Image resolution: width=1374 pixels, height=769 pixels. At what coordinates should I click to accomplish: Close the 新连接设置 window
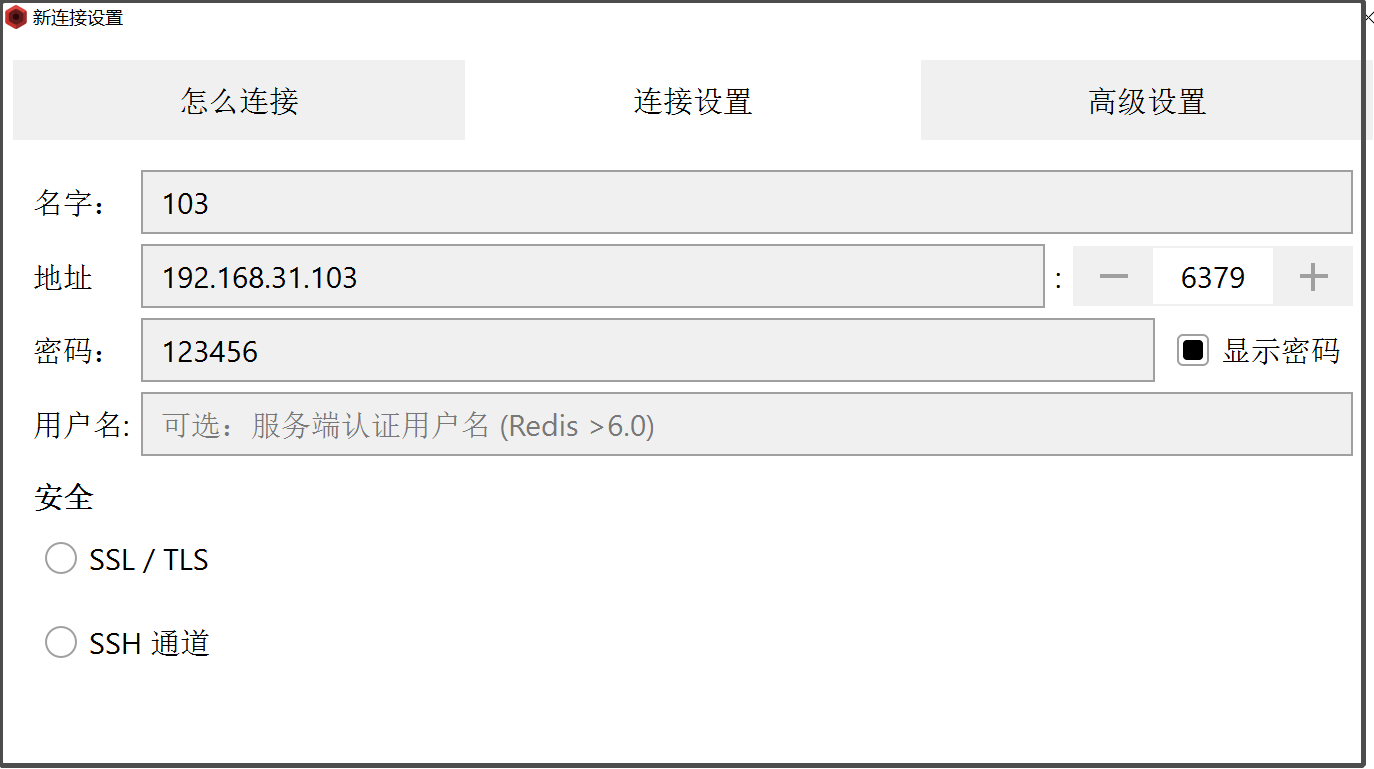click(1368, 17)
